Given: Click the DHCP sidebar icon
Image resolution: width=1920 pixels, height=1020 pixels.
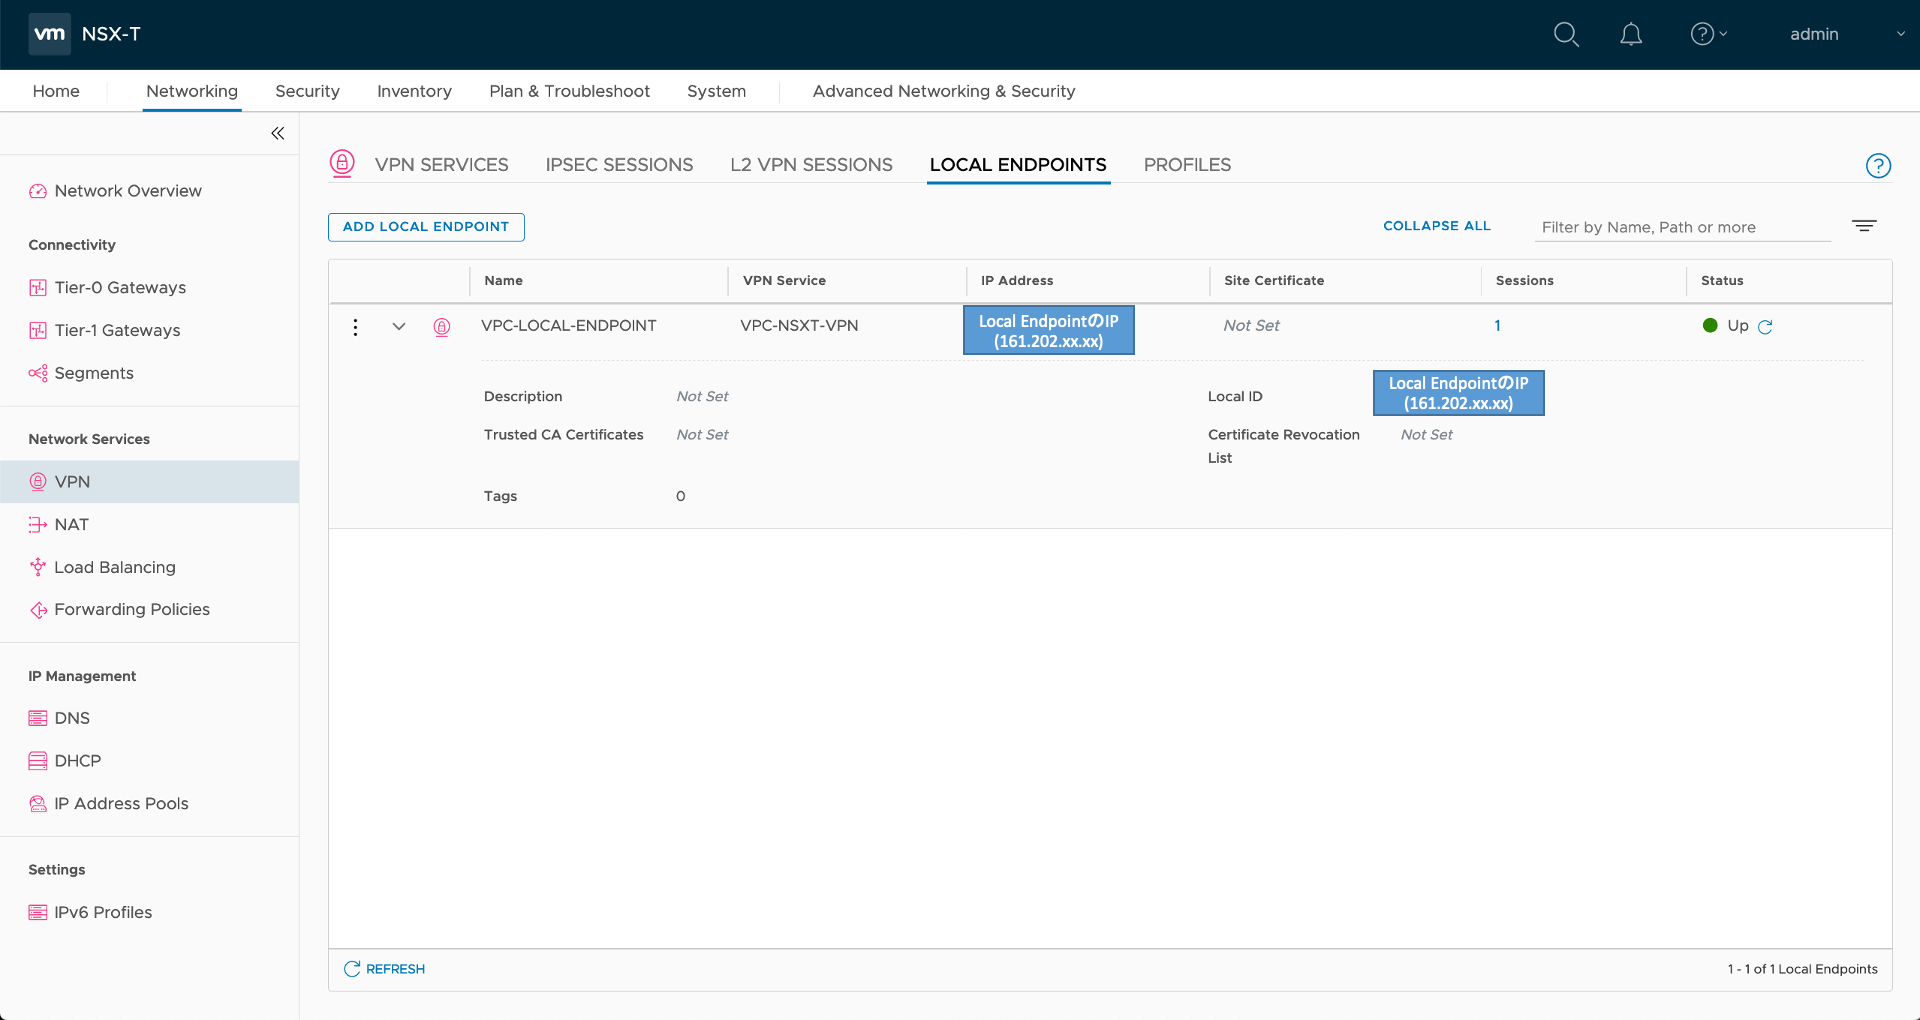Looking at the screenshot, I should point(38,761).
